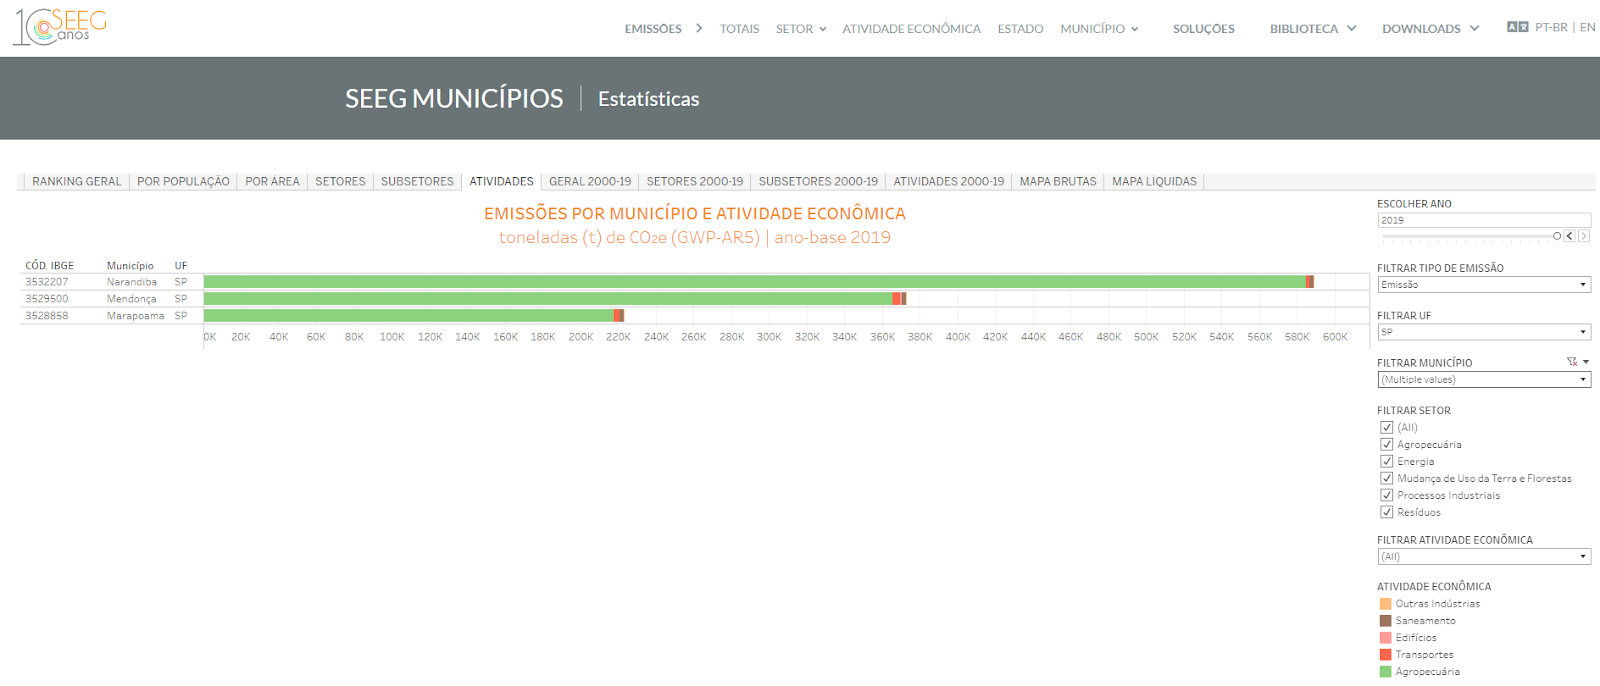Toggle Mudança de Uso da Terra e Florestas
This screenshot has width=1600, height=686.
1387,478
